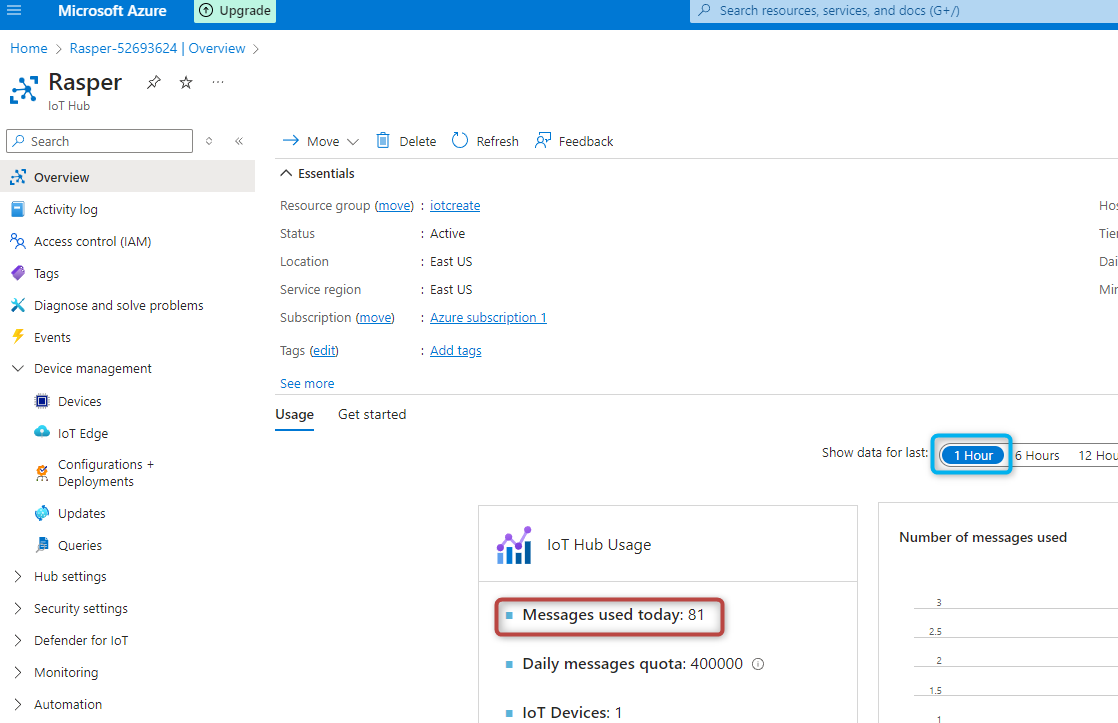Image resolution: width=1118 pixels, height=723 pixels.
Task: Open the iotcreate resource group link
Action: click(x=455, y=206)
